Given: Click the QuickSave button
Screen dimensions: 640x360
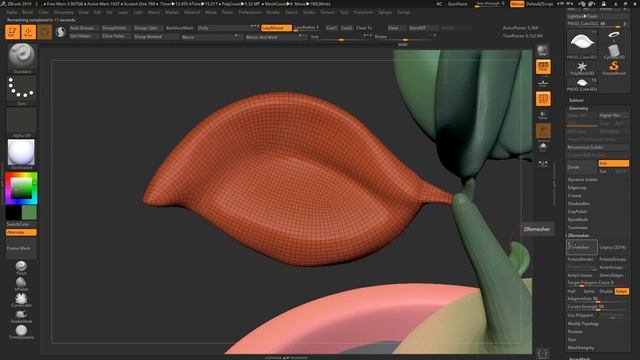Looking at the screenshot, I should pyautogui.click(x=458, y=4).
